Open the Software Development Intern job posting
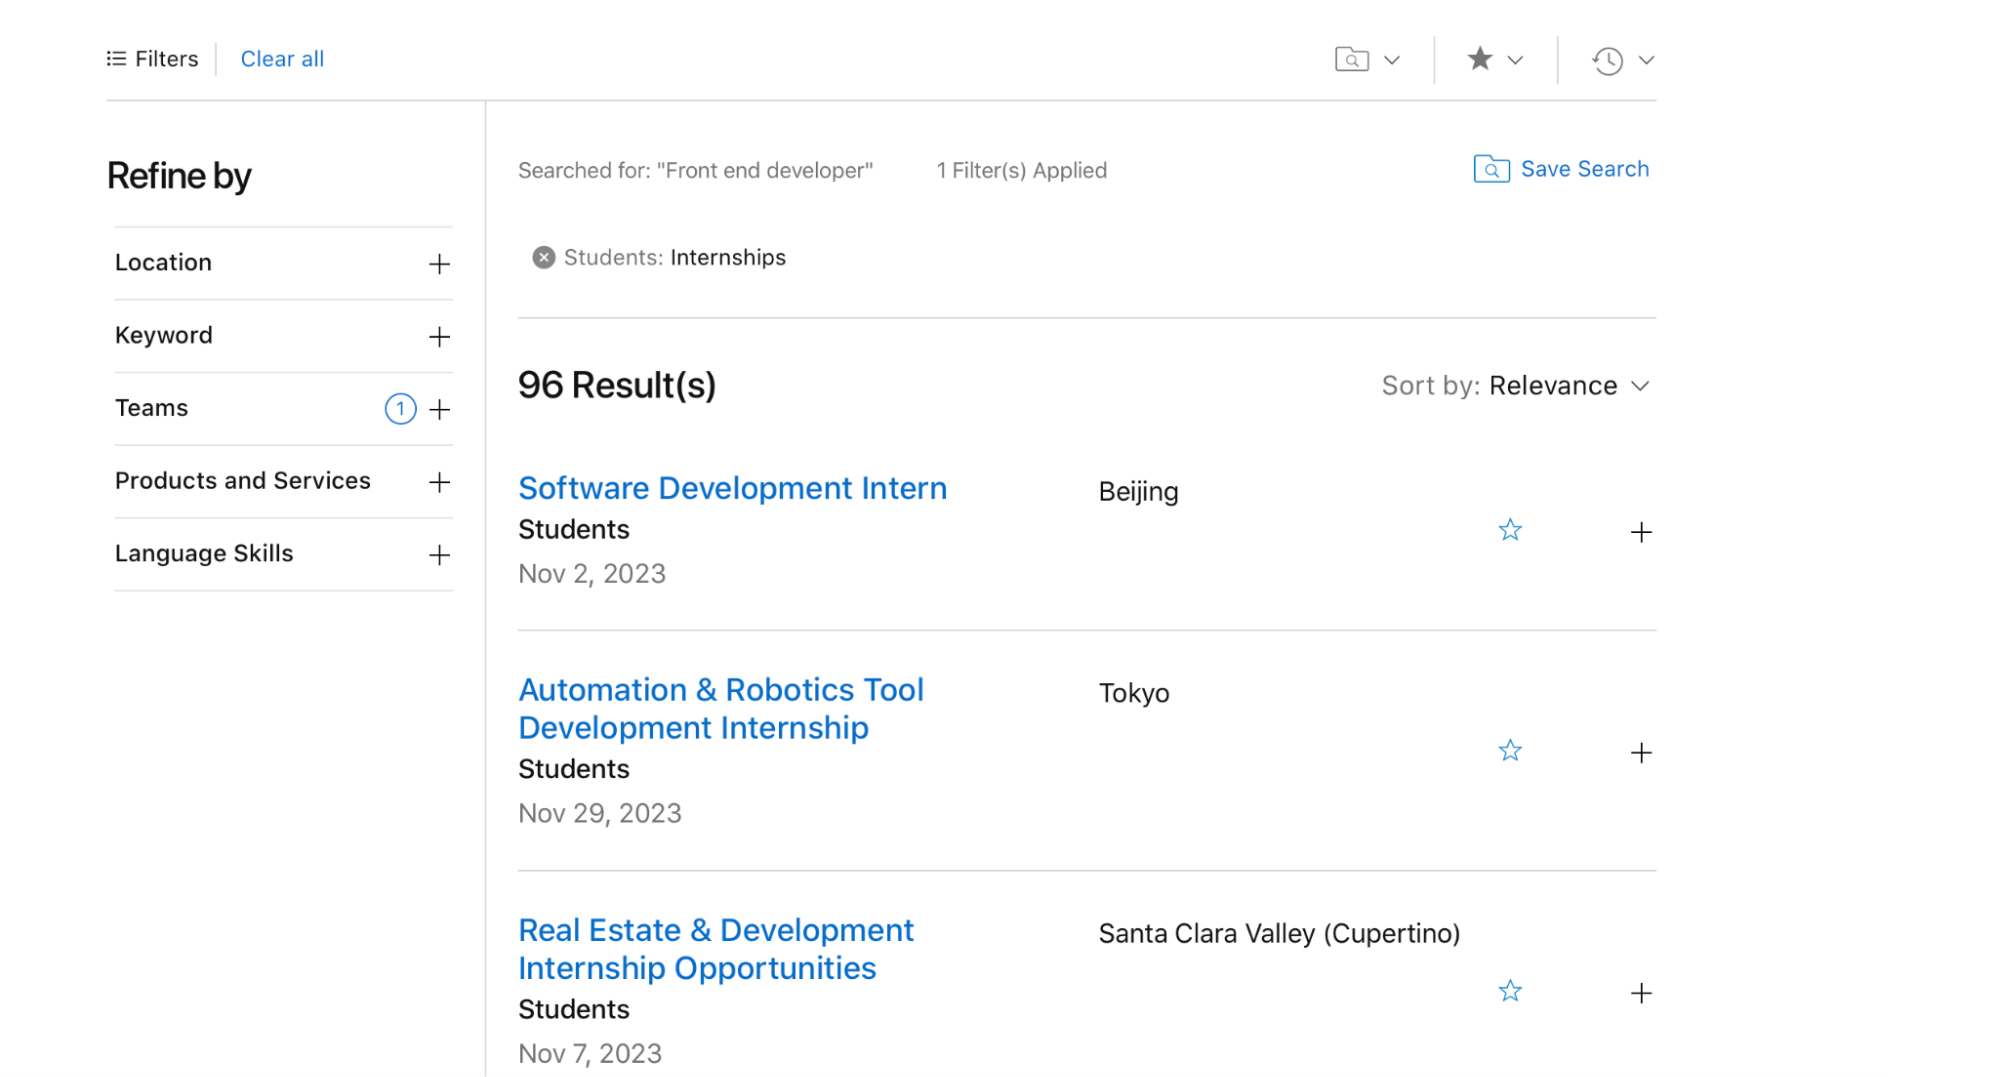Screen dimensions: 1999x1077 tap(732, 488)
